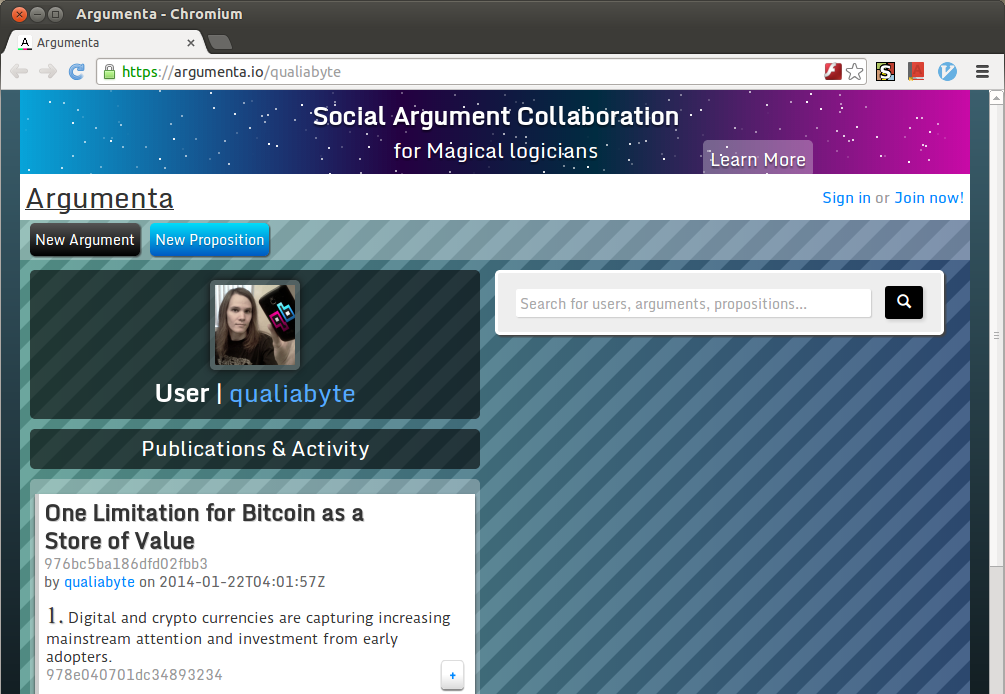1005x694 pixels.
Task: Click the browser back arrow button
Action: [19, 72]
